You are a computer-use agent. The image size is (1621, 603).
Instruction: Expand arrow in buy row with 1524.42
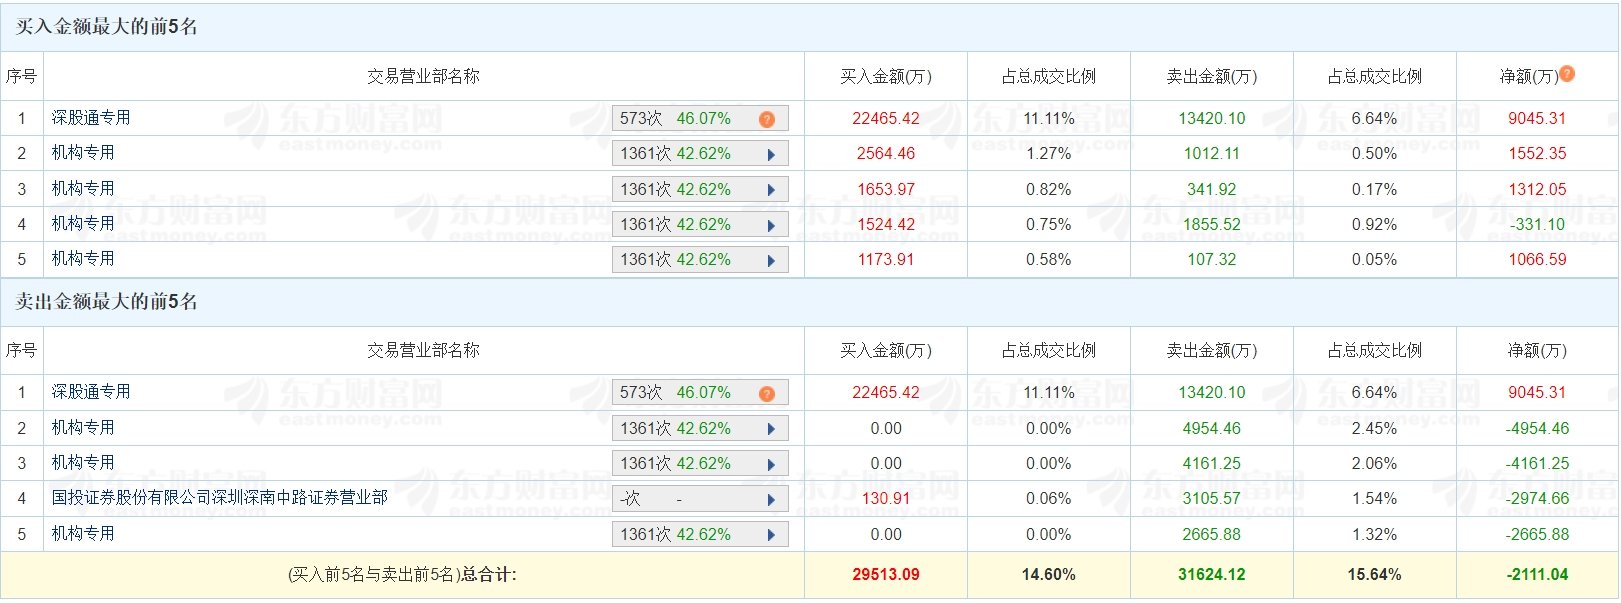[x=771, y=225]
